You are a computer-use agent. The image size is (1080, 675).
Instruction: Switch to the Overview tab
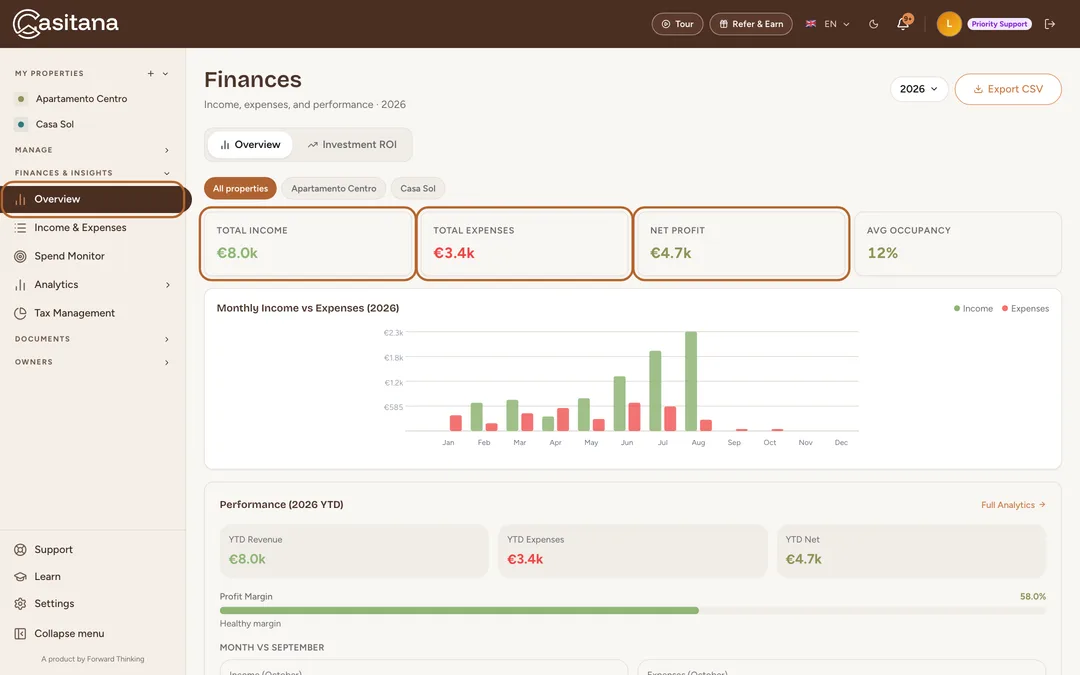[x=250, y=145]
